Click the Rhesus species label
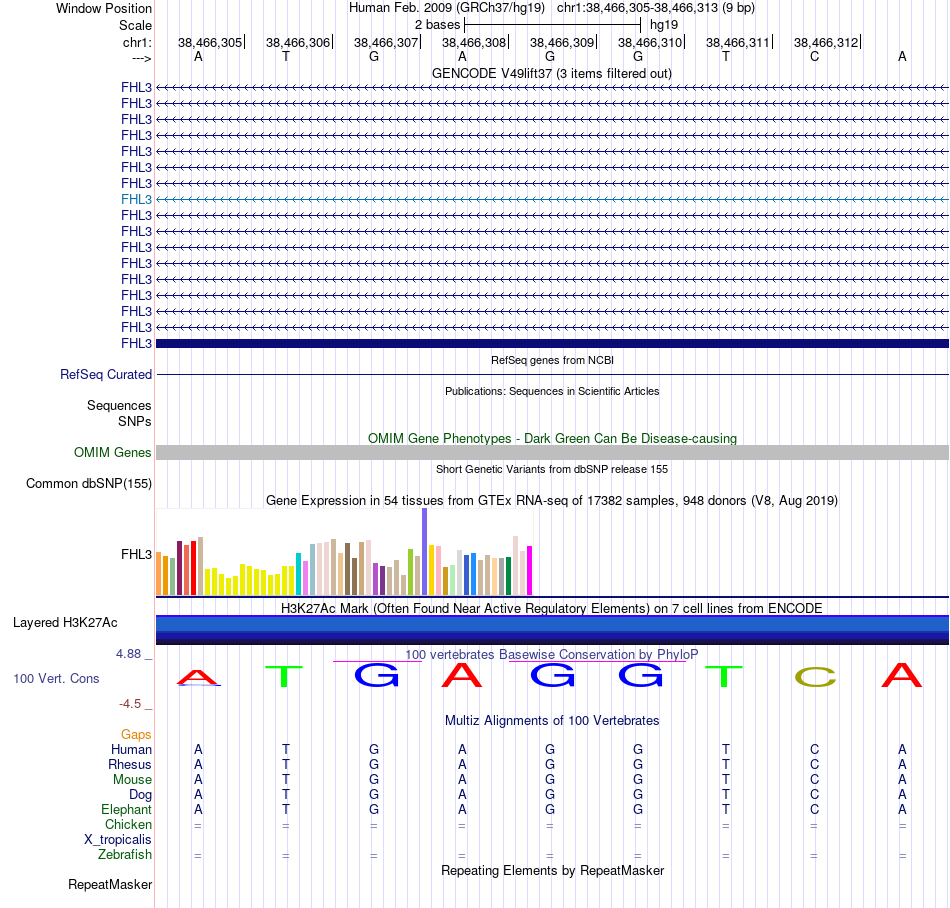This screenshot has height=908, width=950. pos(130,764)
